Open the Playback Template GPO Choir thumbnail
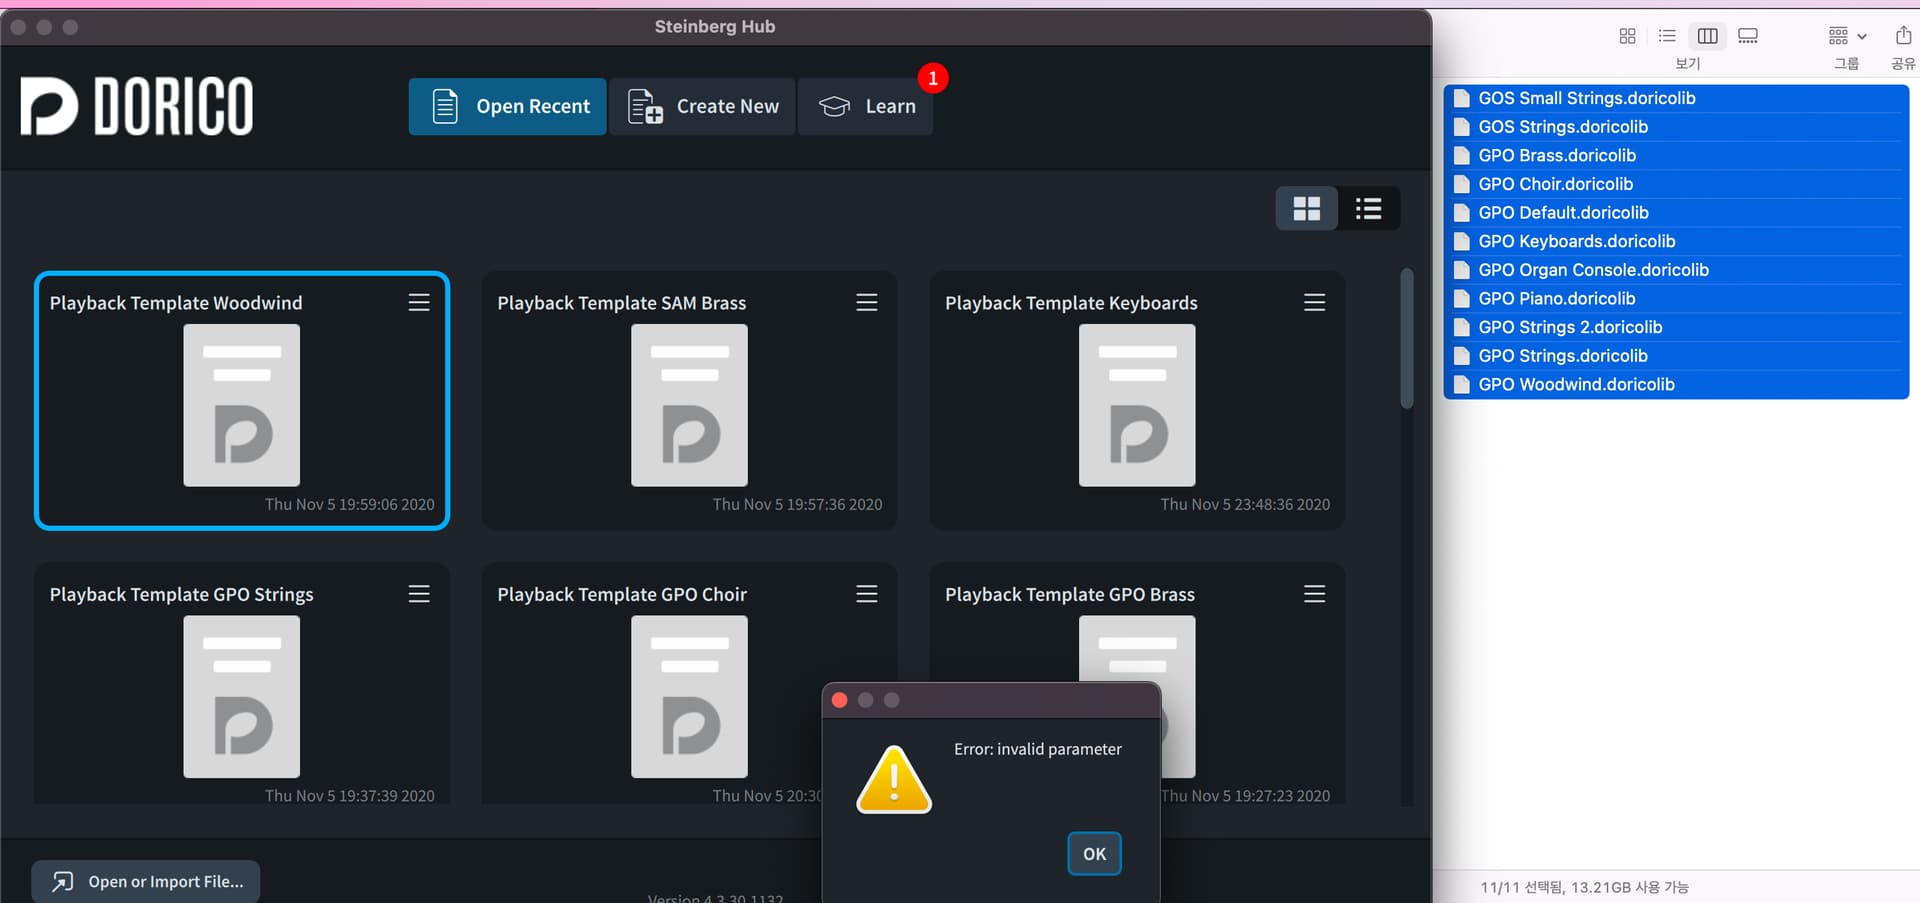Image resolution: width=1920 pixels, height=903 pixels. point(689,696)
